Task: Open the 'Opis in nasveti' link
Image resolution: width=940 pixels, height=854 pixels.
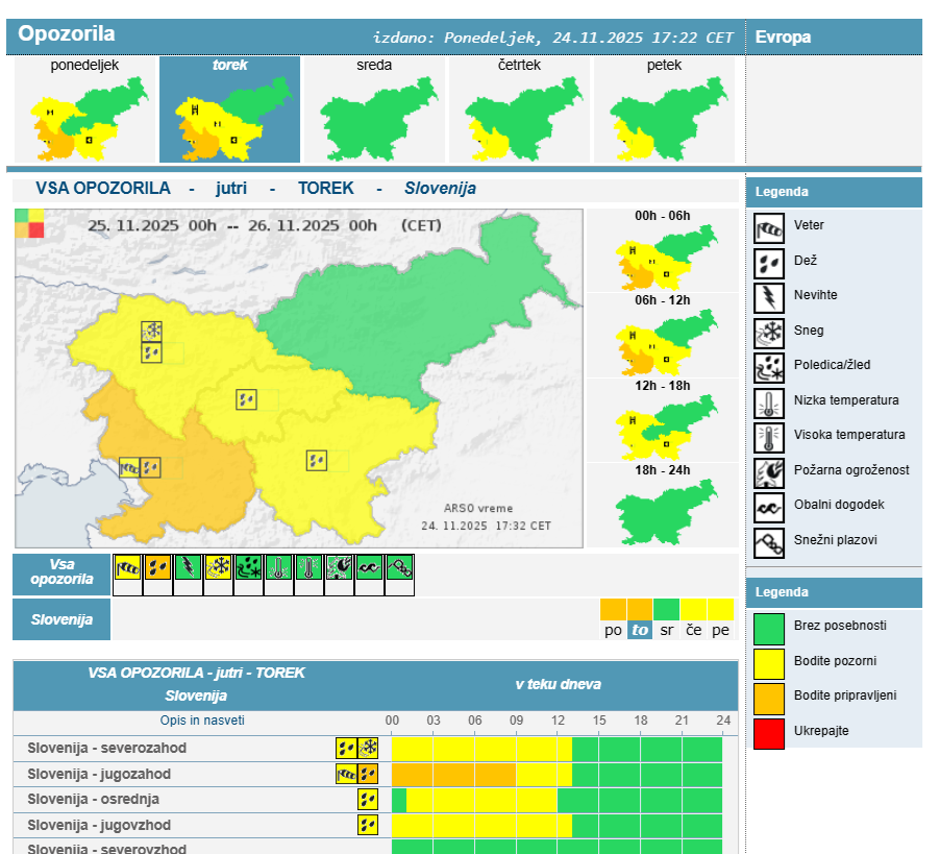Action: (x=202, y=721)
